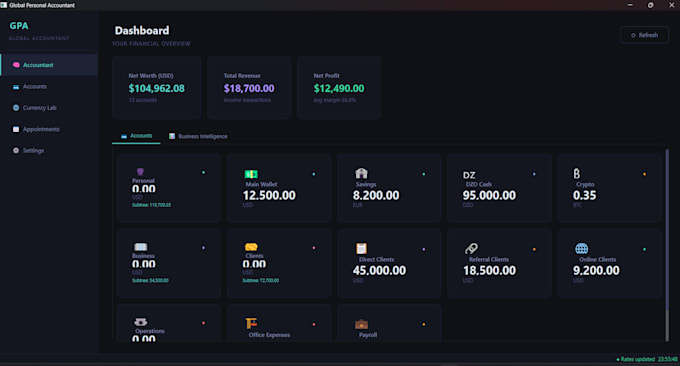Image resolution: width=680 pixels, height=366 pixels.
Task: Open the Accounts page from sidebar
Action: [49, 87]
